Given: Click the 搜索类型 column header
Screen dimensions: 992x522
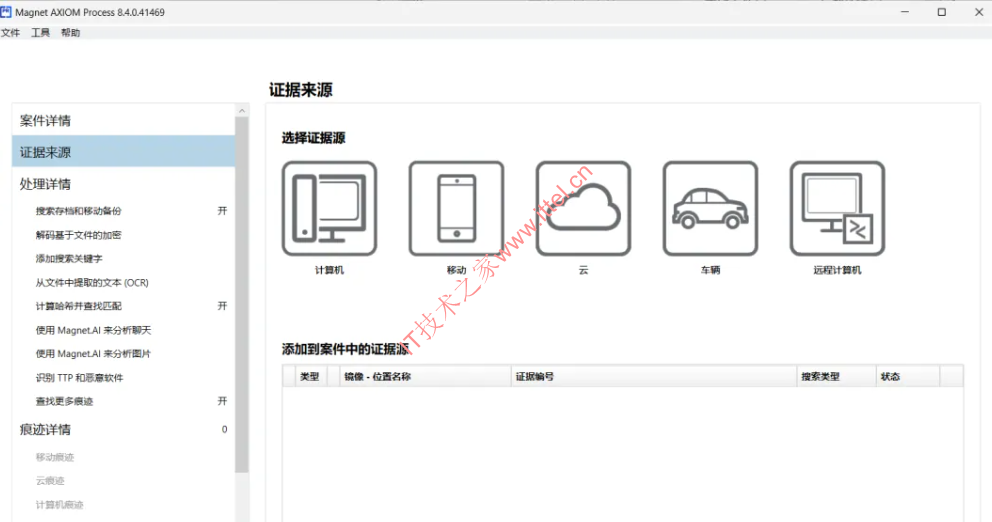Looking at the screenshot, I should tap(820, 377).
